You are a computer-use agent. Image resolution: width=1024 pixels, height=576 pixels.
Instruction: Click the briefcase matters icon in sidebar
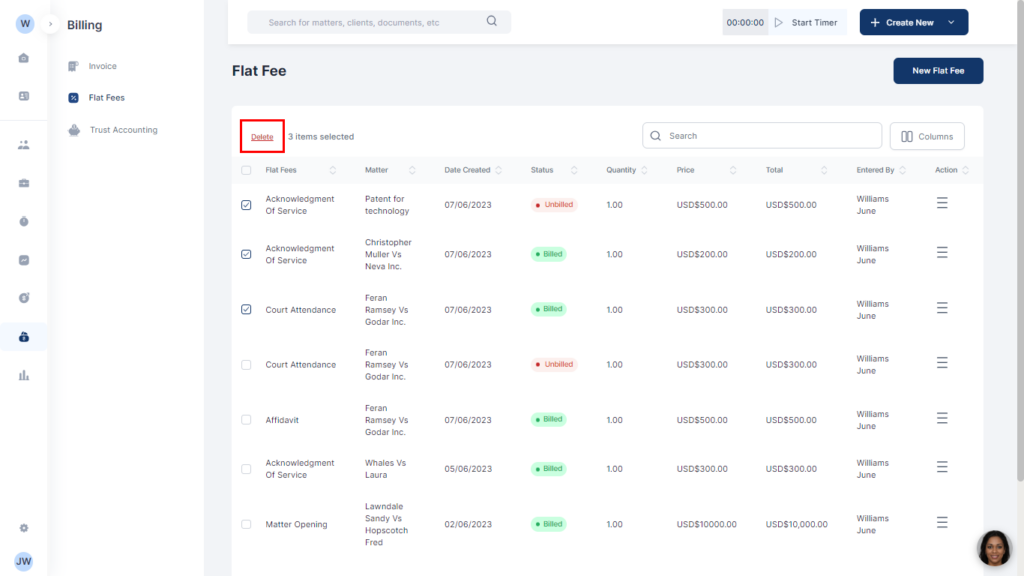click(x=24, y=183)
